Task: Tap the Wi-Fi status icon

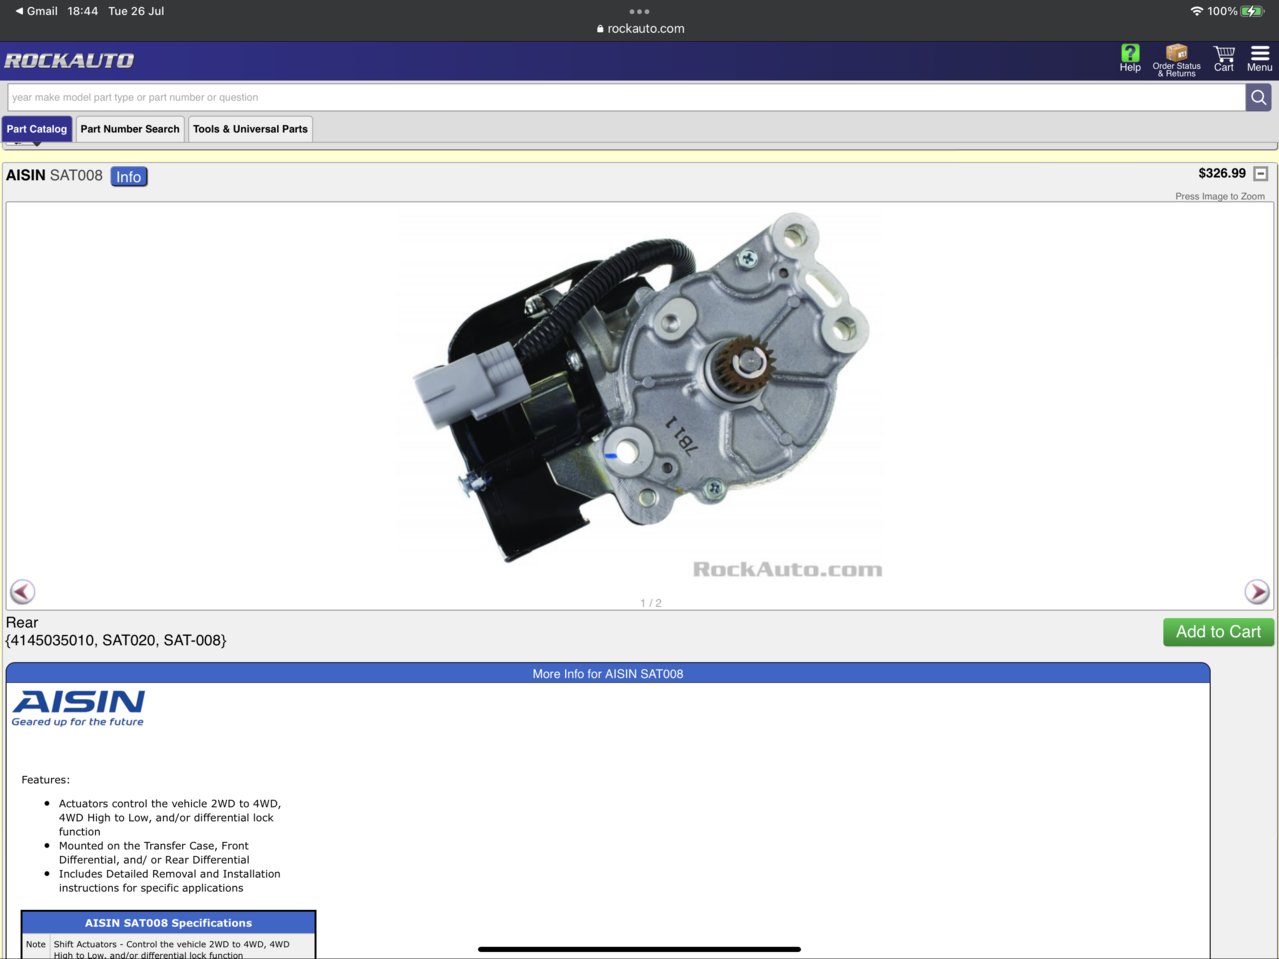Action: [x=1196, y=11]
